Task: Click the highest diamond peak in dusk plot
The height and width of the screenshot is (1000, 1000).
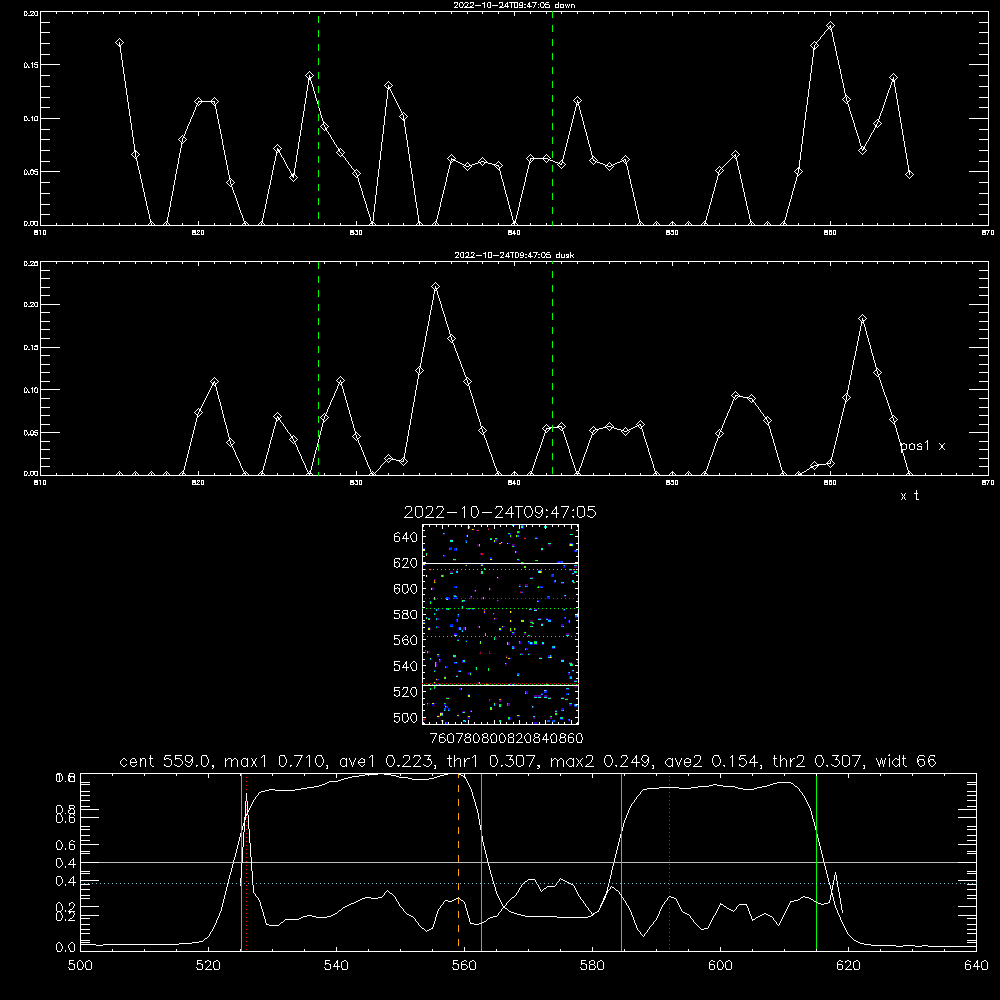Action: (x=436, y=287)
